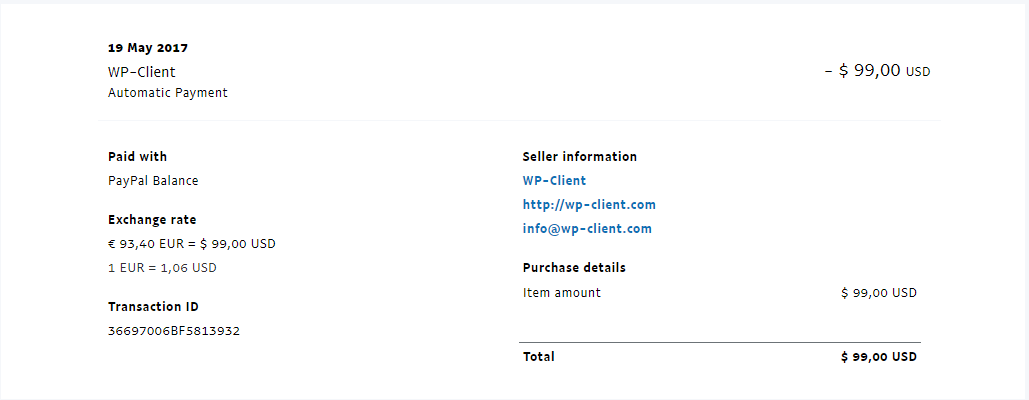Click the Seller information heading
Image resolution: width=1029 pixels, height=400 pixels.
[579, 157]
